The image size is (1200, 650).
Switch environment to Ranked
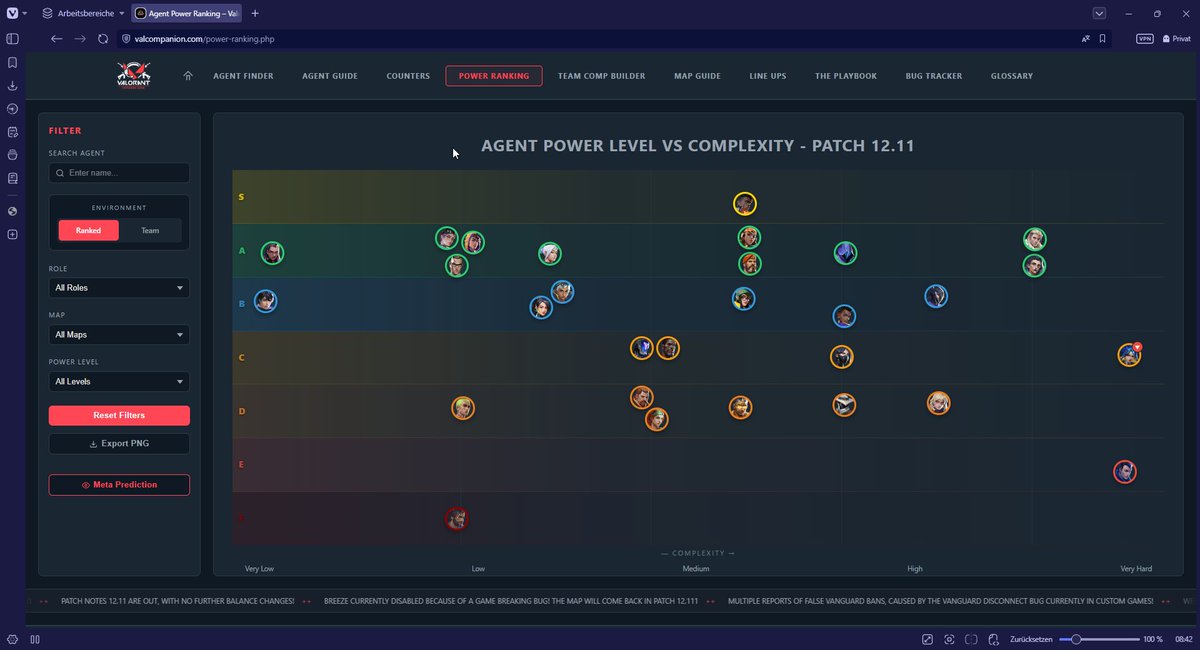click(x=88, y=230)
